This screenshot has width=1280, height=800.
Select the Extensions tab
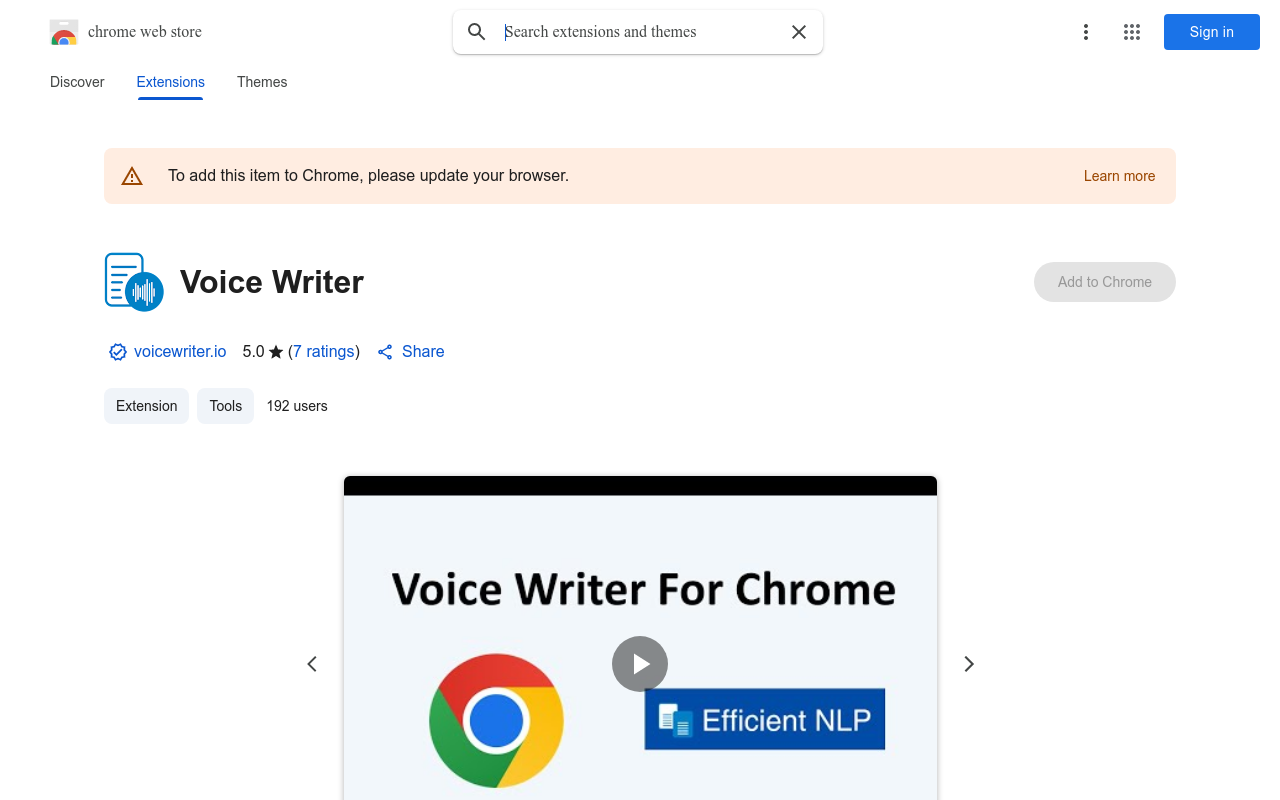171,82
